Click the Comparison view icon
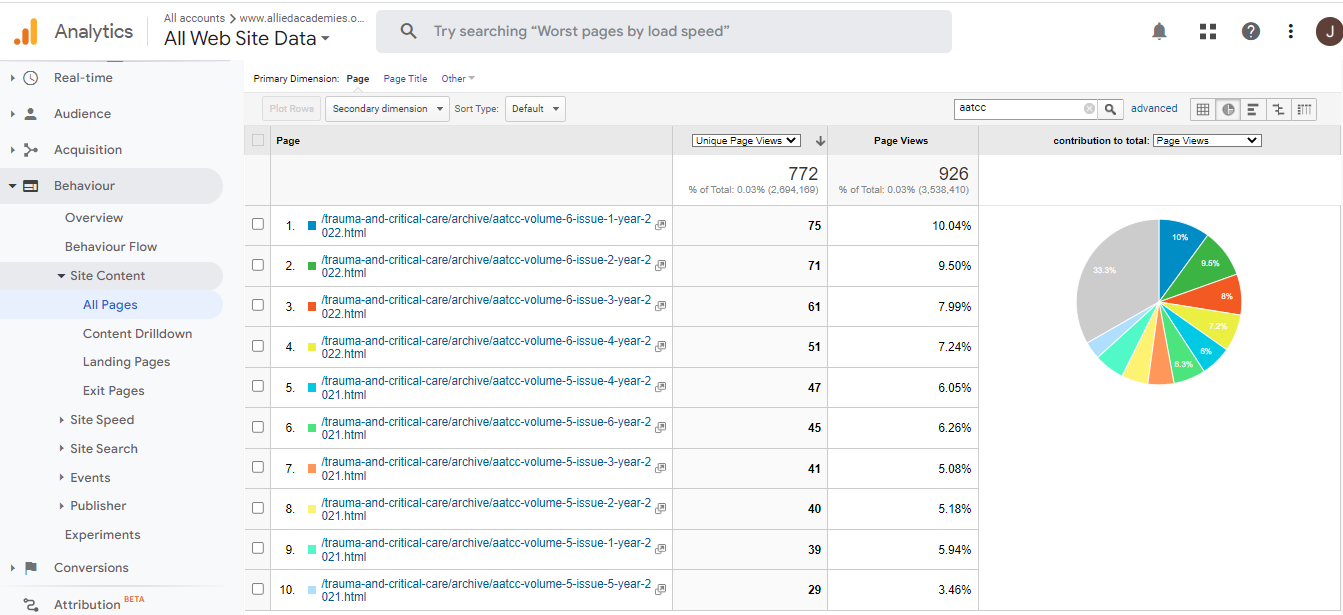This screenshot has height=615, width=1343. pos(1278,109)
